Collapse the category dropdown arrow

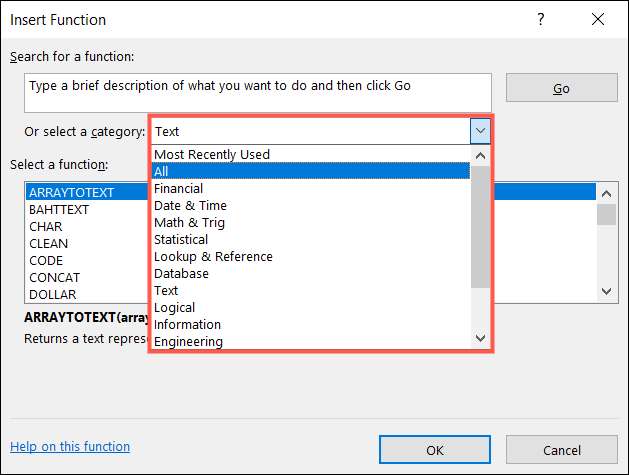click(x=480, y=131)
